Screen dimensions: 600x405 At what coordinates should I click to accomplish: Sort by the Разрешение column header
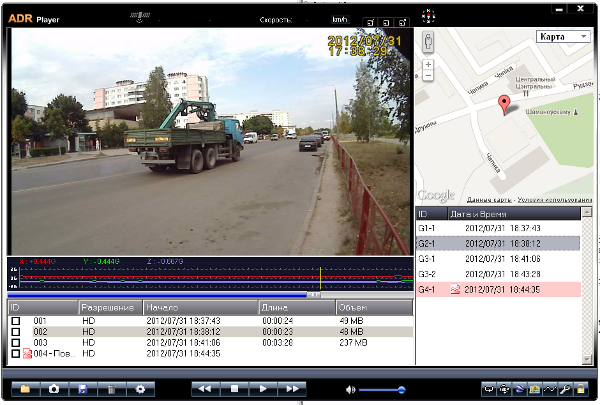[111, 307]
